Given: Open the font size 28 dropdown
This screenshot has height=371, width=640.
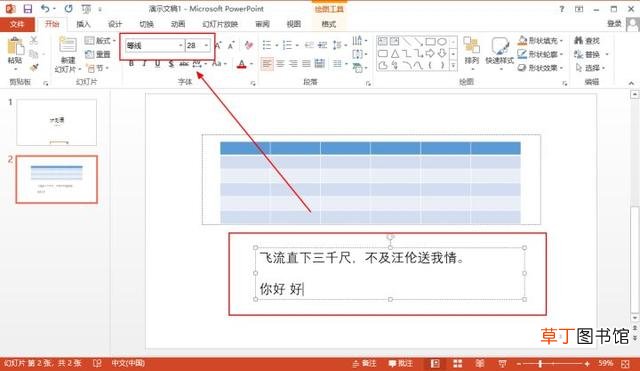Looking at the screenshot, I should point(206,45).
